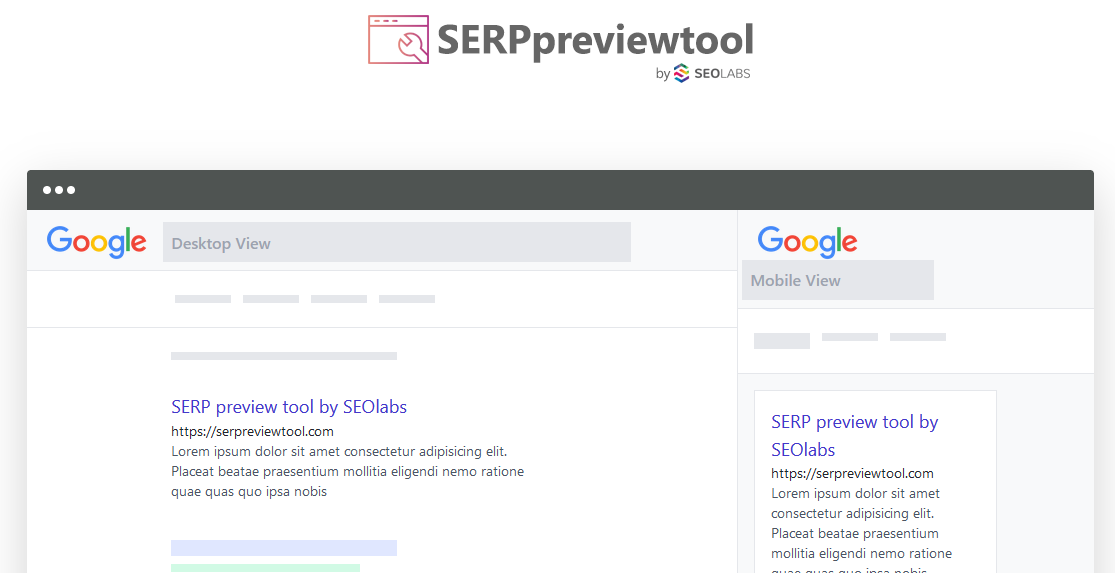Click the SERPpreviewtool heading text
The height and width of the screenshot is (573, 1115).
point(595,40)
